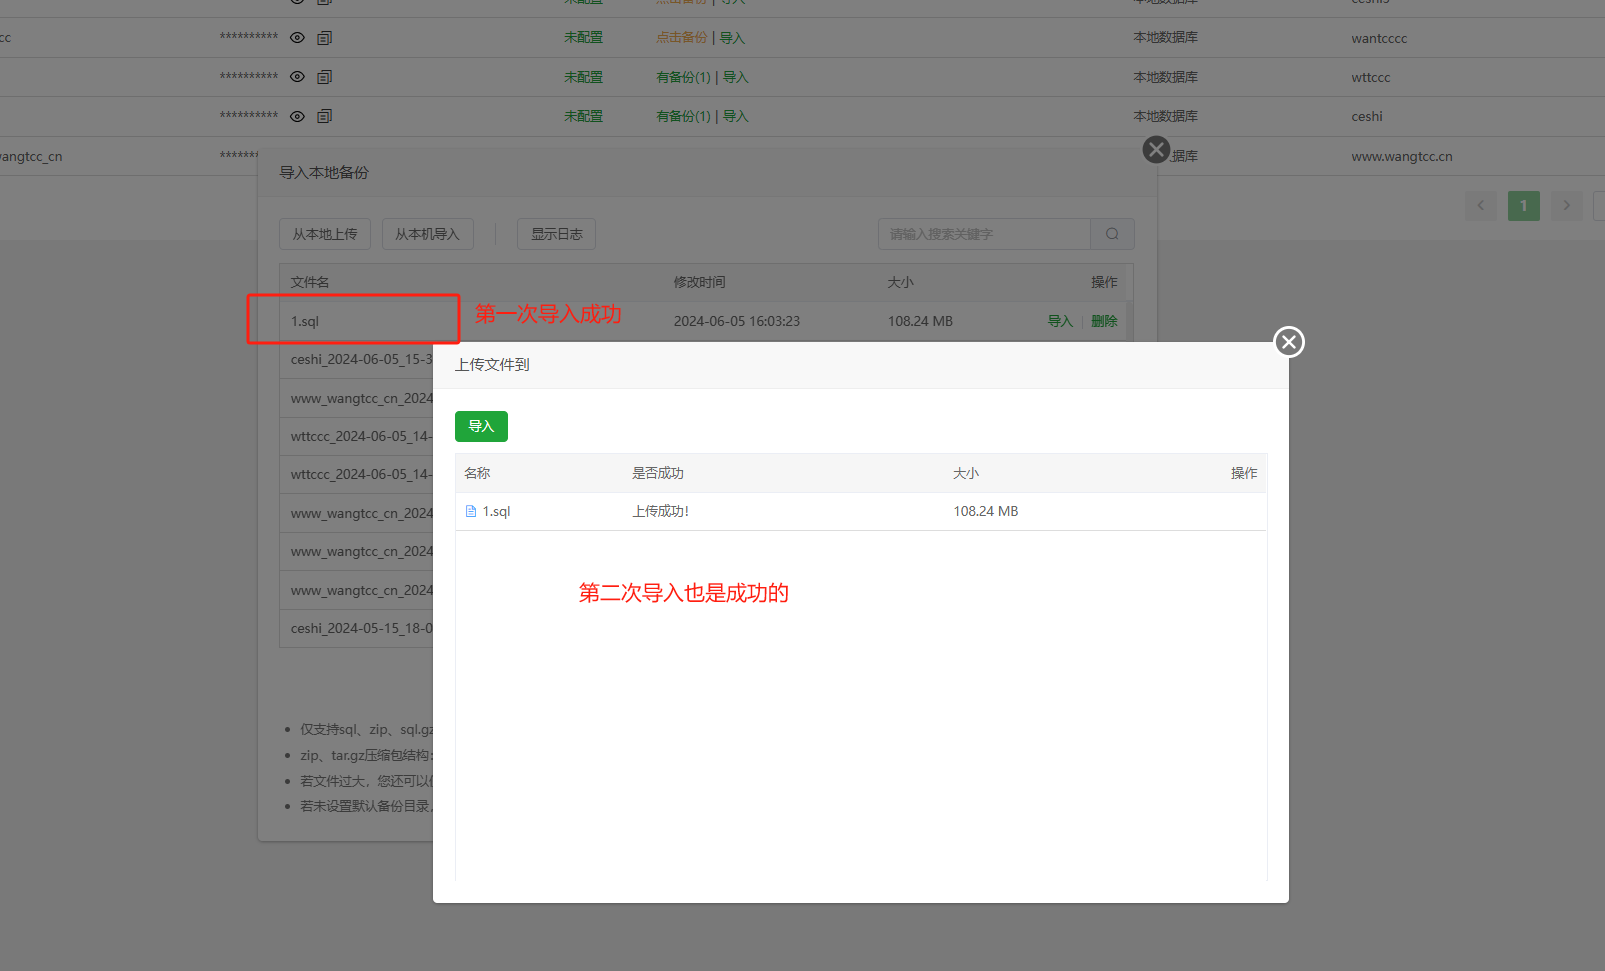Show password in the wantcccc row
1605x971 pixels.
297,38
